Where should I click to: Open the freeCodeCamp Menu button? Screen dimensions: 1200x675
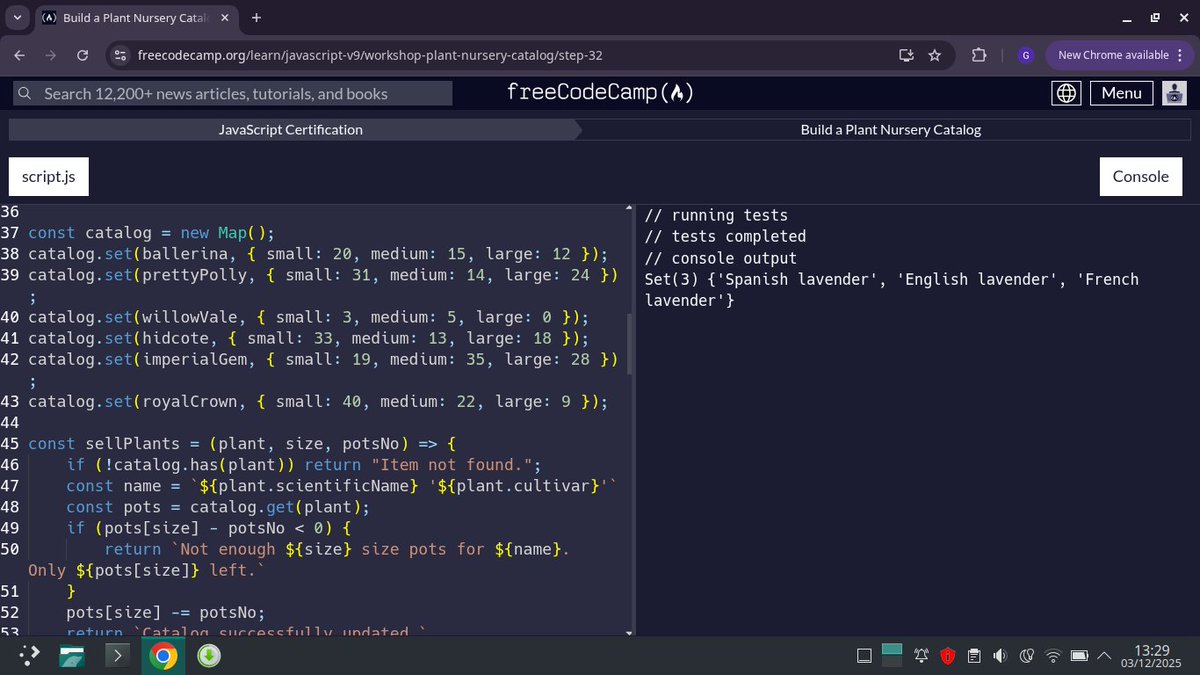click(x=1121, y=93)
